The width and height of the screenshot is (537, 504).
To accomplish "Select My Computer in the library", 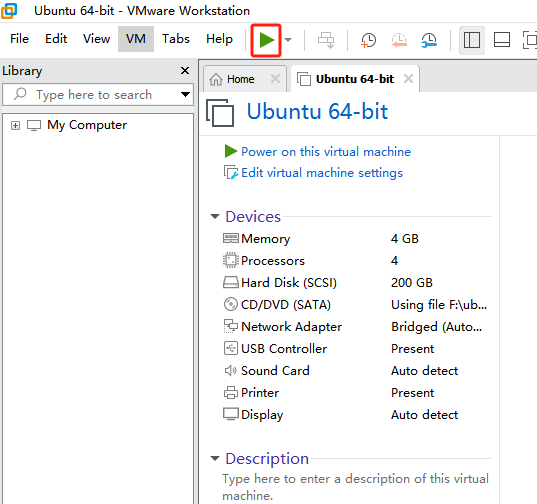I will pos(87,125).
